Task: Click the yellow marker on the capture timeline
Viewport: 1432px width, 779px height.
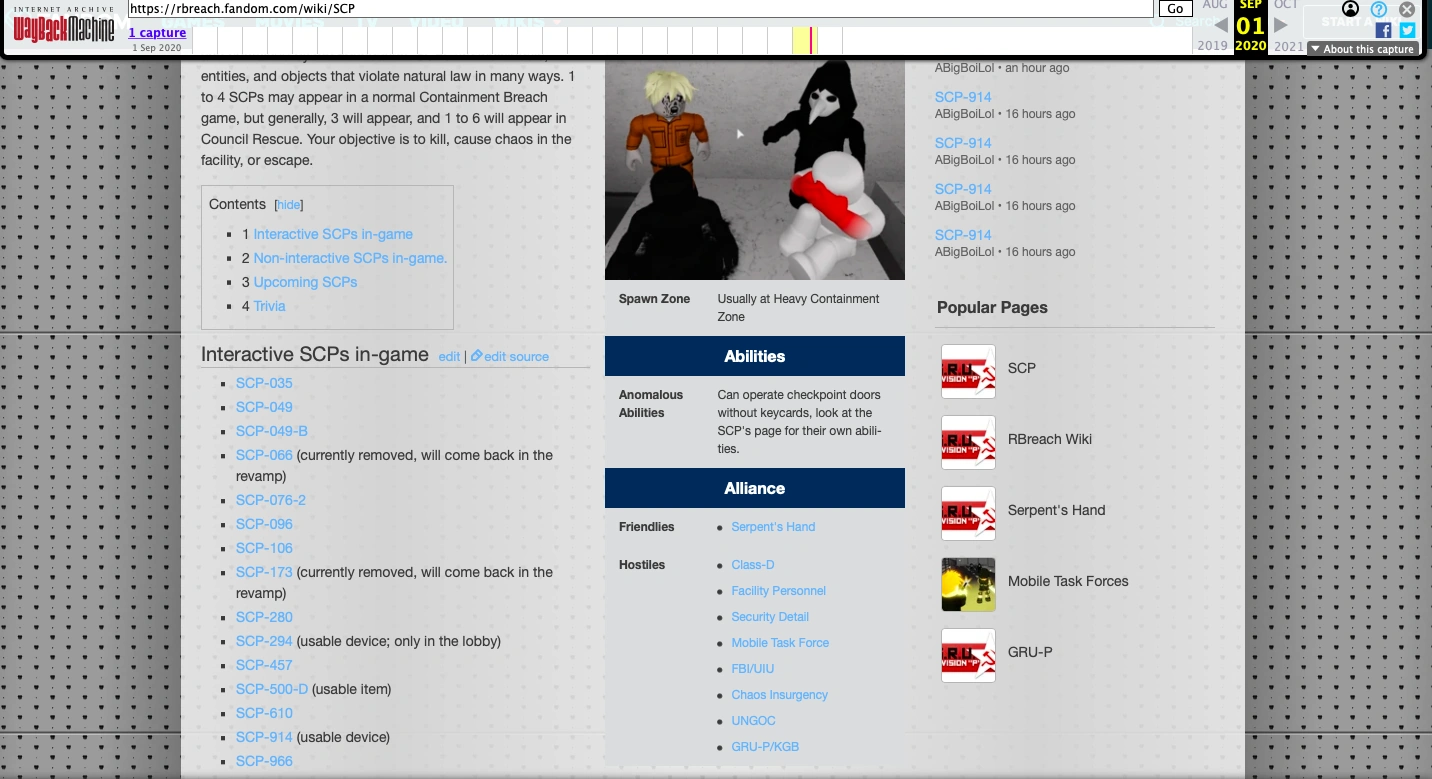Action: [807, 38]
